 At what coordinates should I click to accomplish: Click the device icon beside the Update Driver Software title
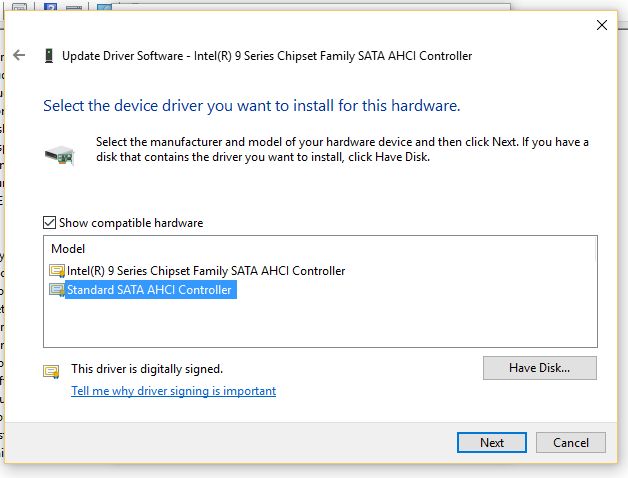(48, 56)
